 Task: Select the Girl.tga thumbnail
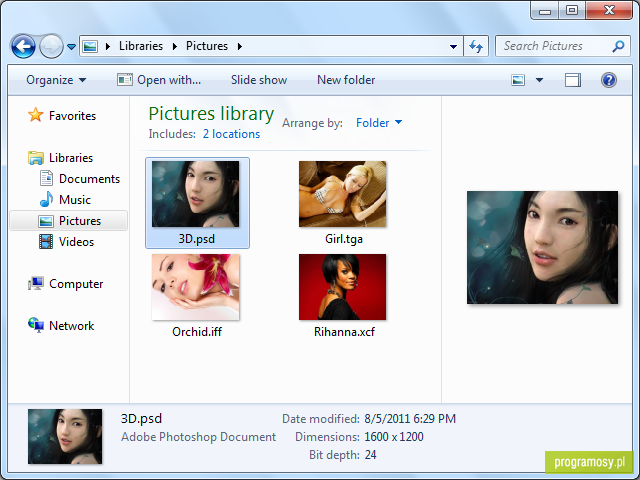342,194
